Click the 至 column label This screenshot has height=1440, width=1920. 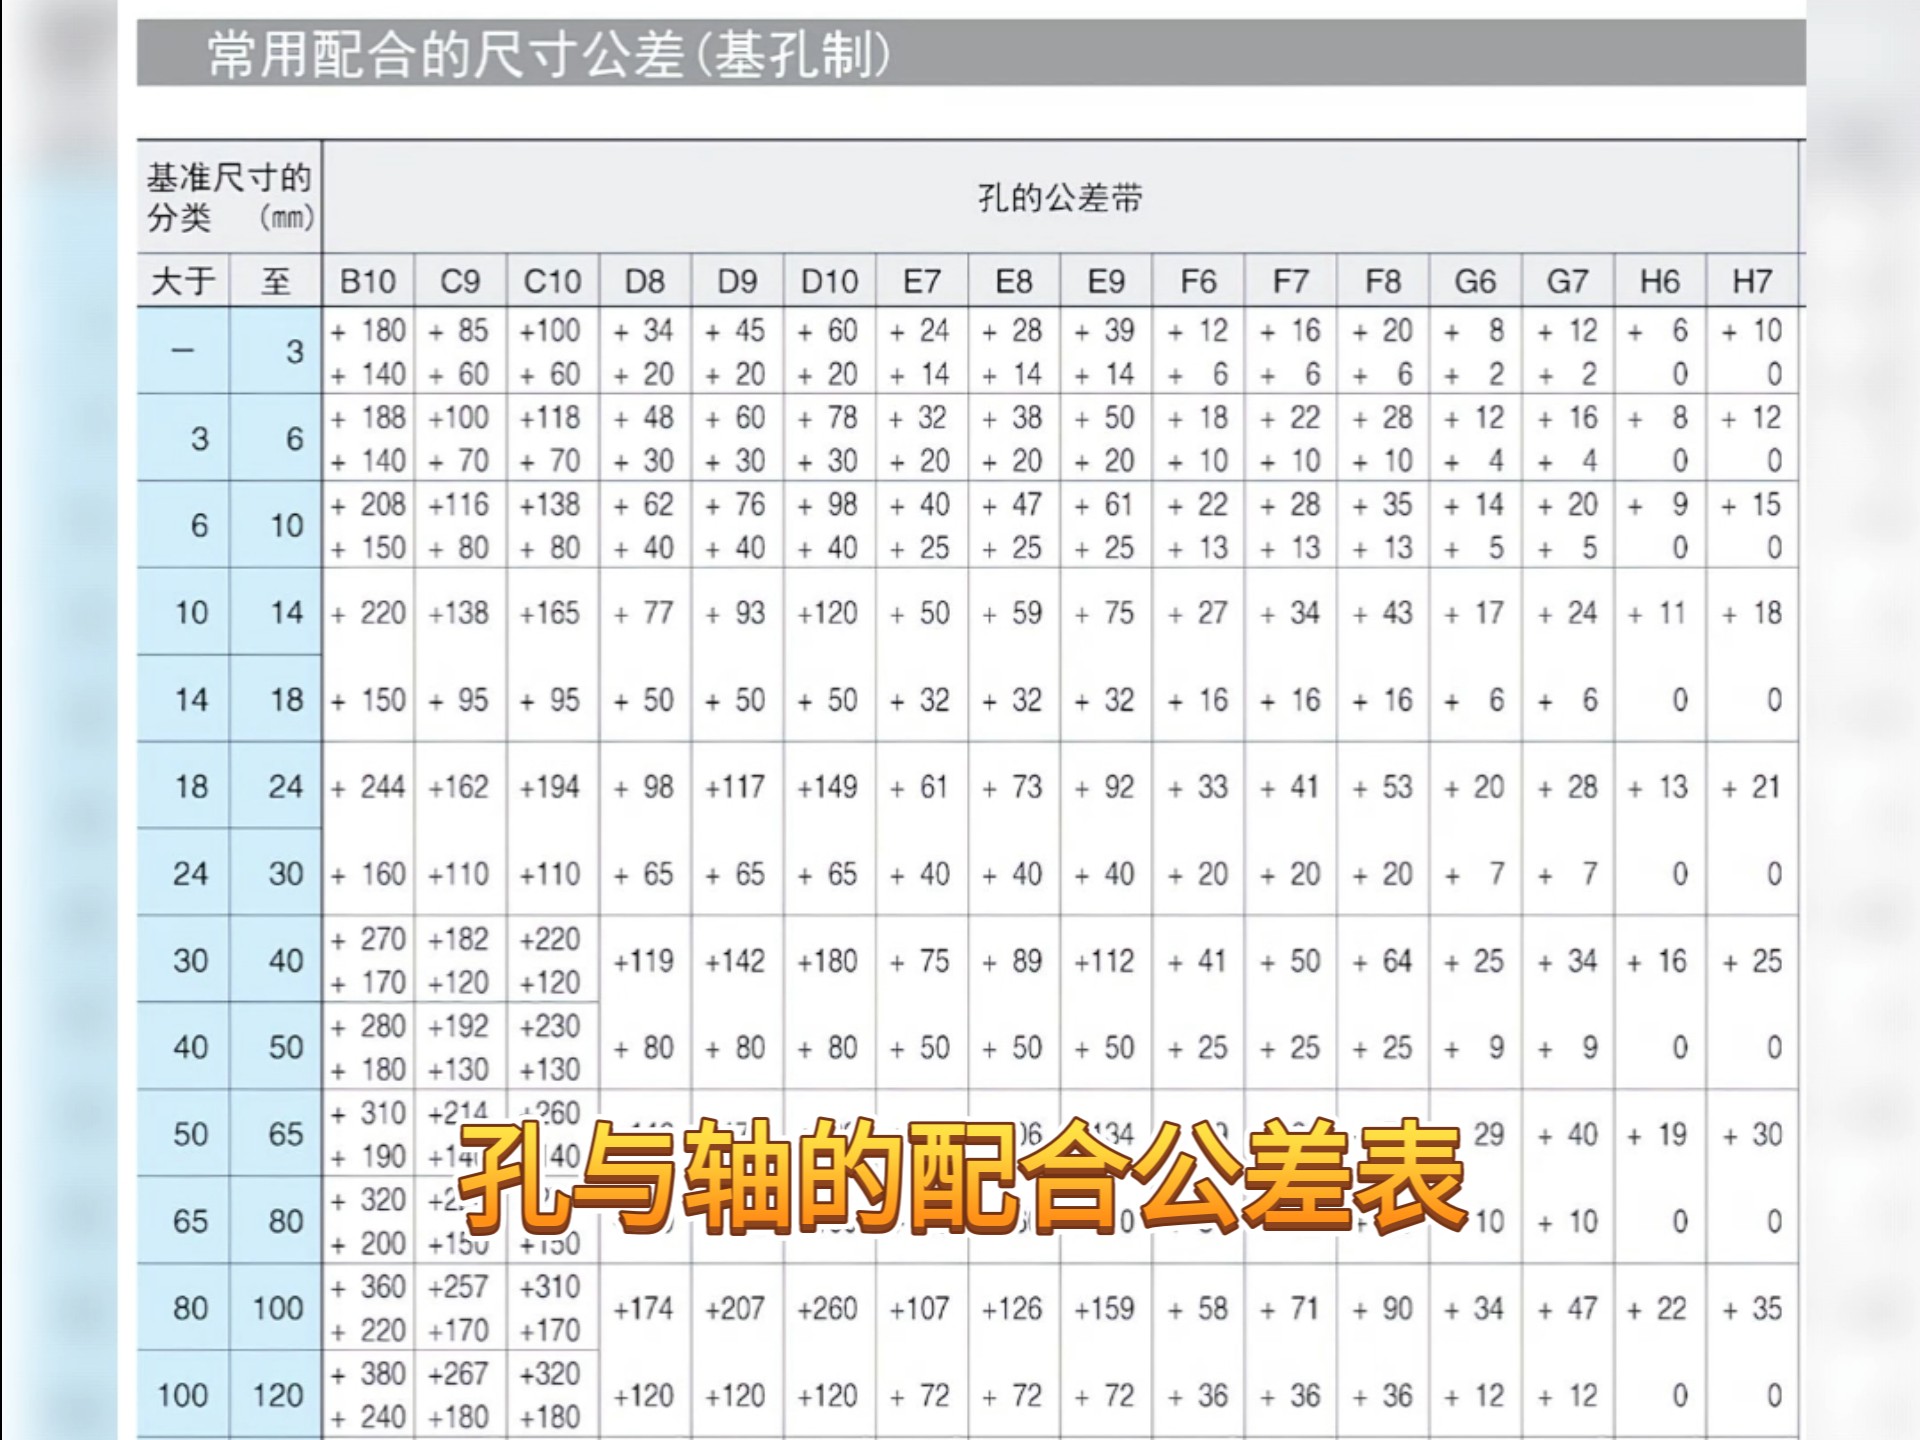pos(276,281)
